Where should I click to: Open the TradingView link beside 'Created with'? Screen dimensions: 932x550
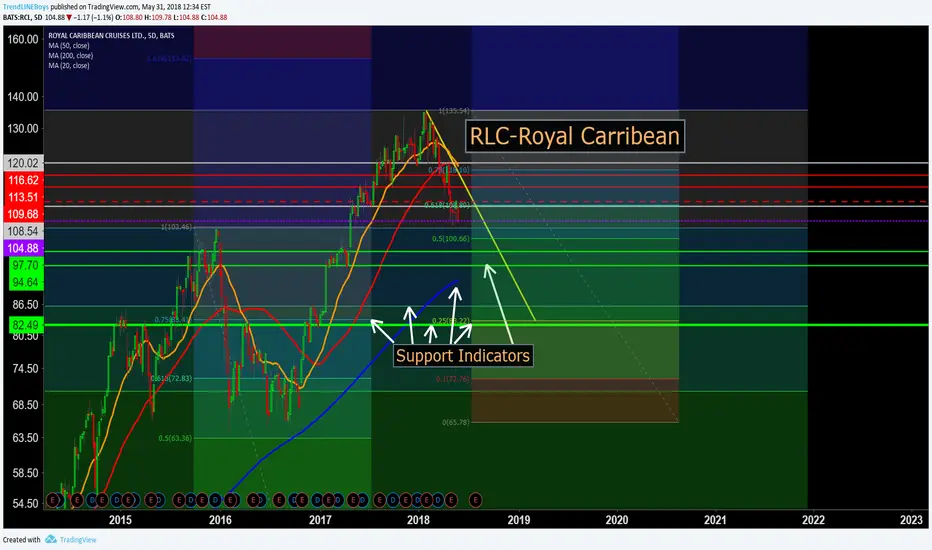(78, 540)
